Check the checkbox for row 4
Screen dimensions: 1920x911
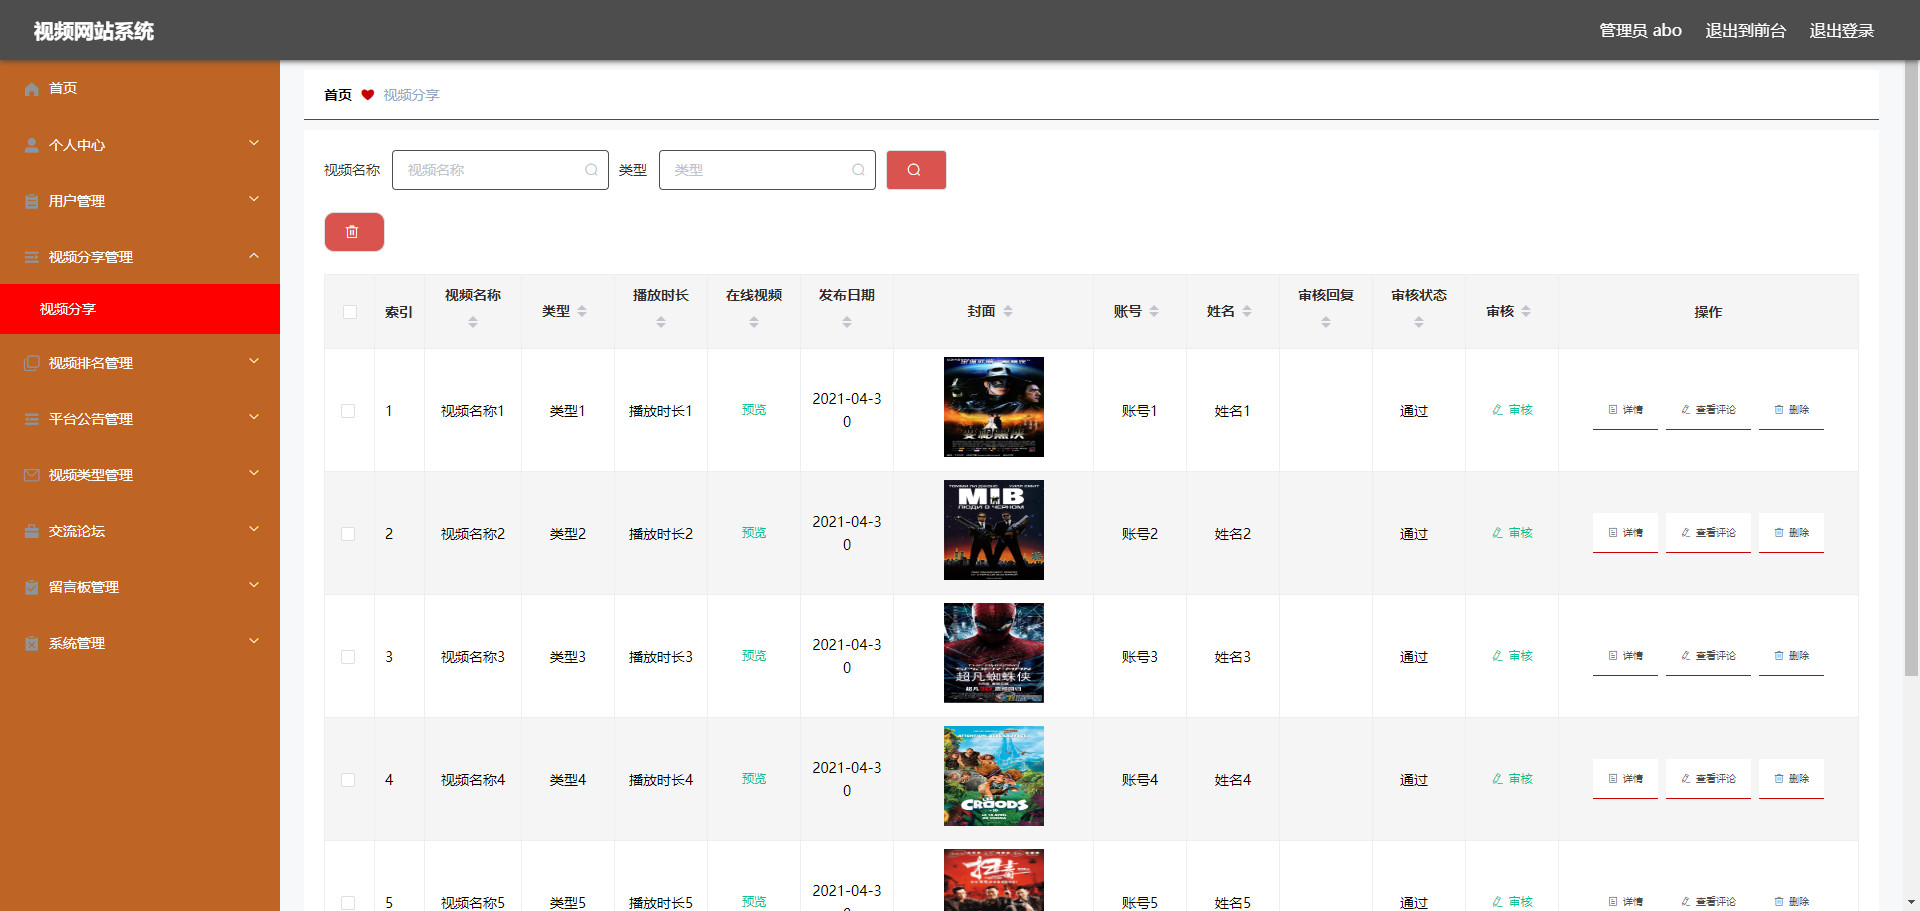point(348,780)
